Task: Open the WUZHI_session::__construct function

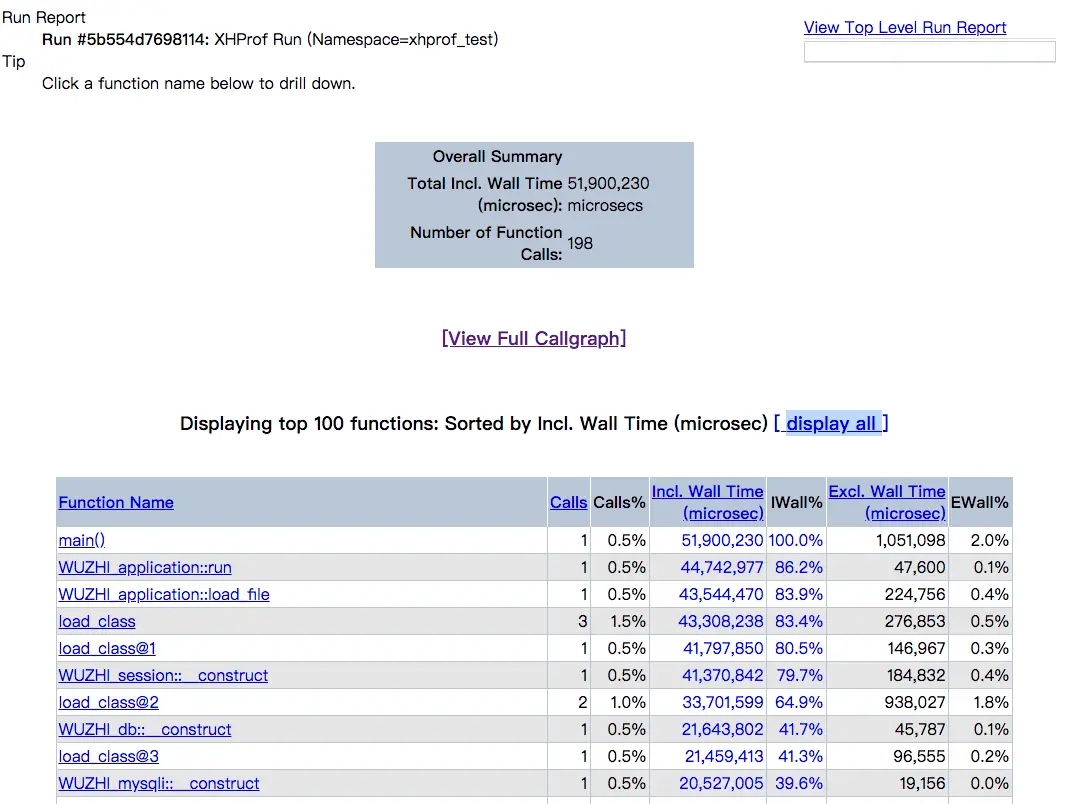Action: pyautogui.click(x=163, y=676)
